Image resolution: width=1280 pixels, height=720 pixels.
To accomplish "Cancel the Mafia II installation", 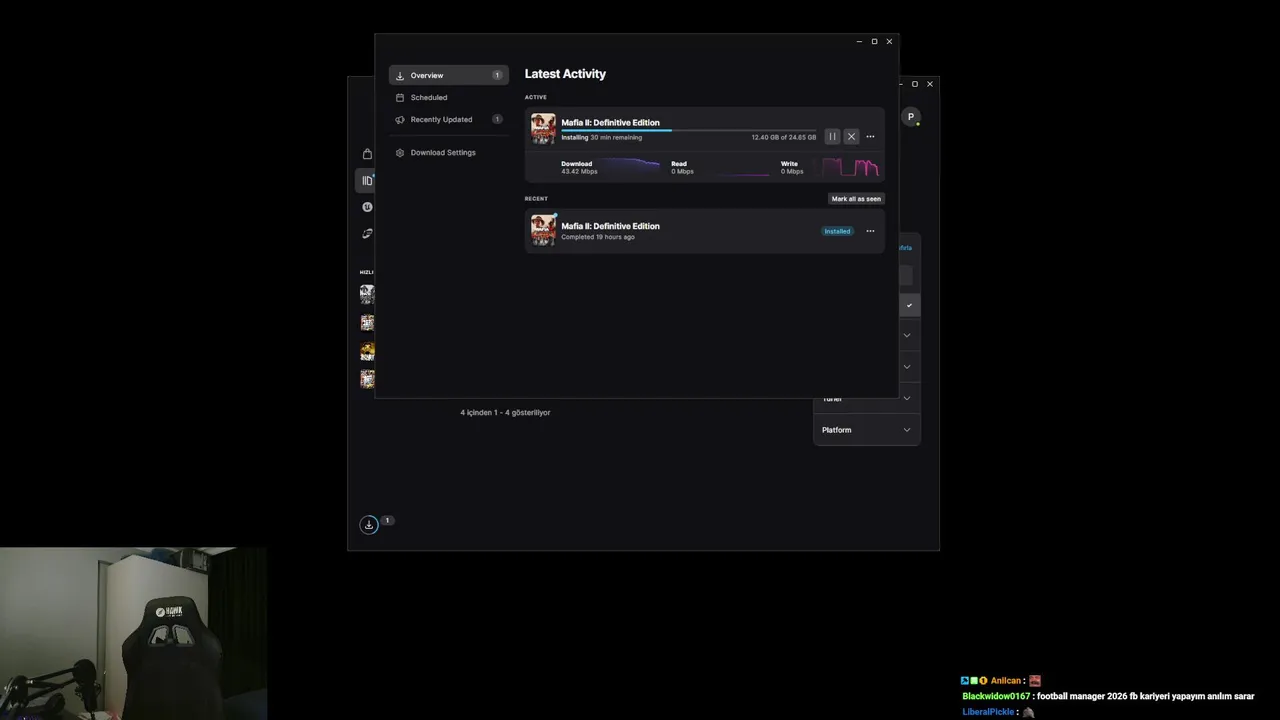I will 851,136.
